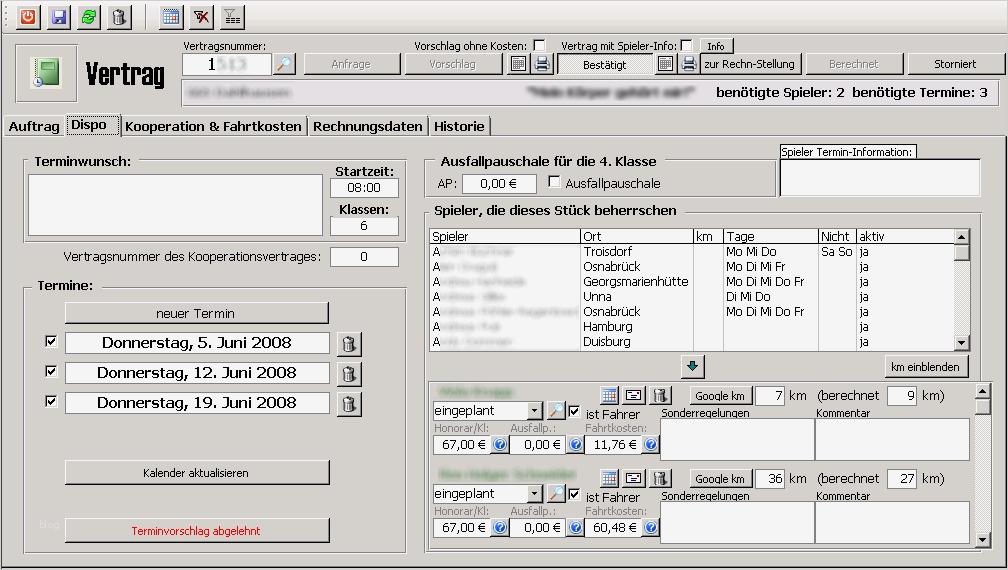Screen dimensions: 1008x570
Task: Uncheck the Donnerstag, 12. Juni 2008 checkbox
Action: 51,371
